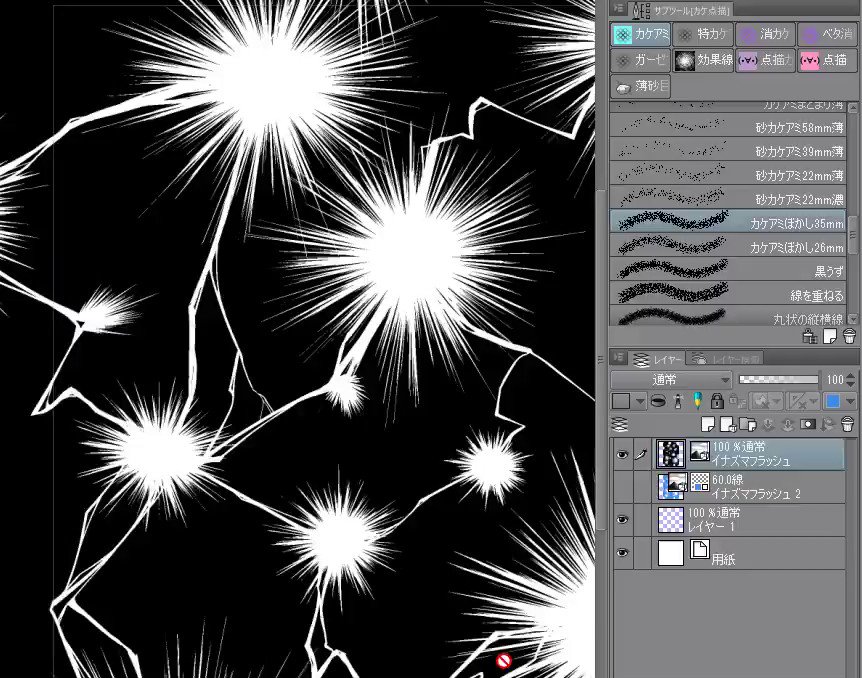This screenshot has height=678, width=862.
Task: Click the イナズマフラッシュ image material icon
Action: (699, 451)
